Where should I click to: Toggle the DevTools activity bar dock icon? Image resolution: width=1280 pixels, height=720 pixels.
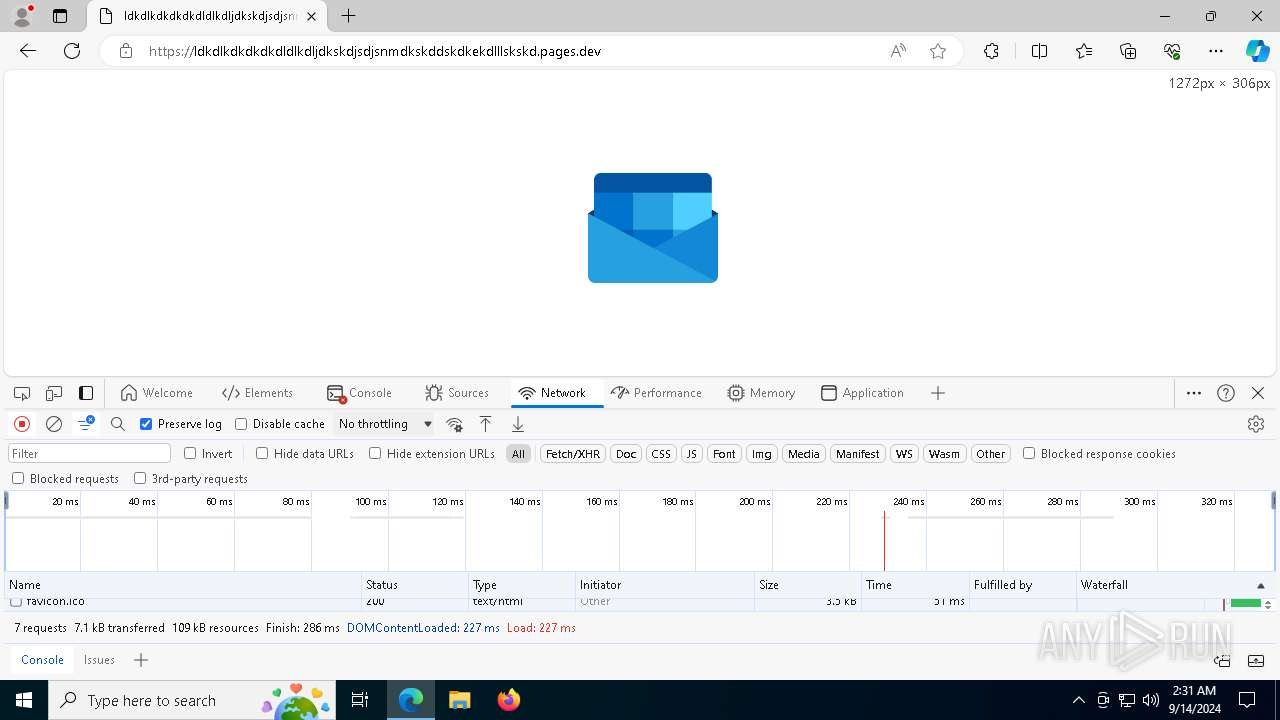coord(86,393)
